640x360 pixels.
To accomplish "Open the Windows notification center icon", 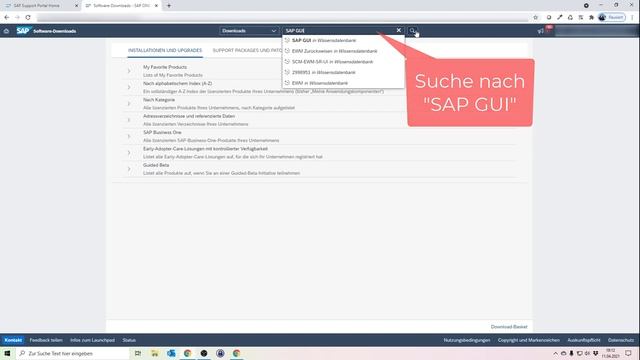I will click(x=629, y=353).
